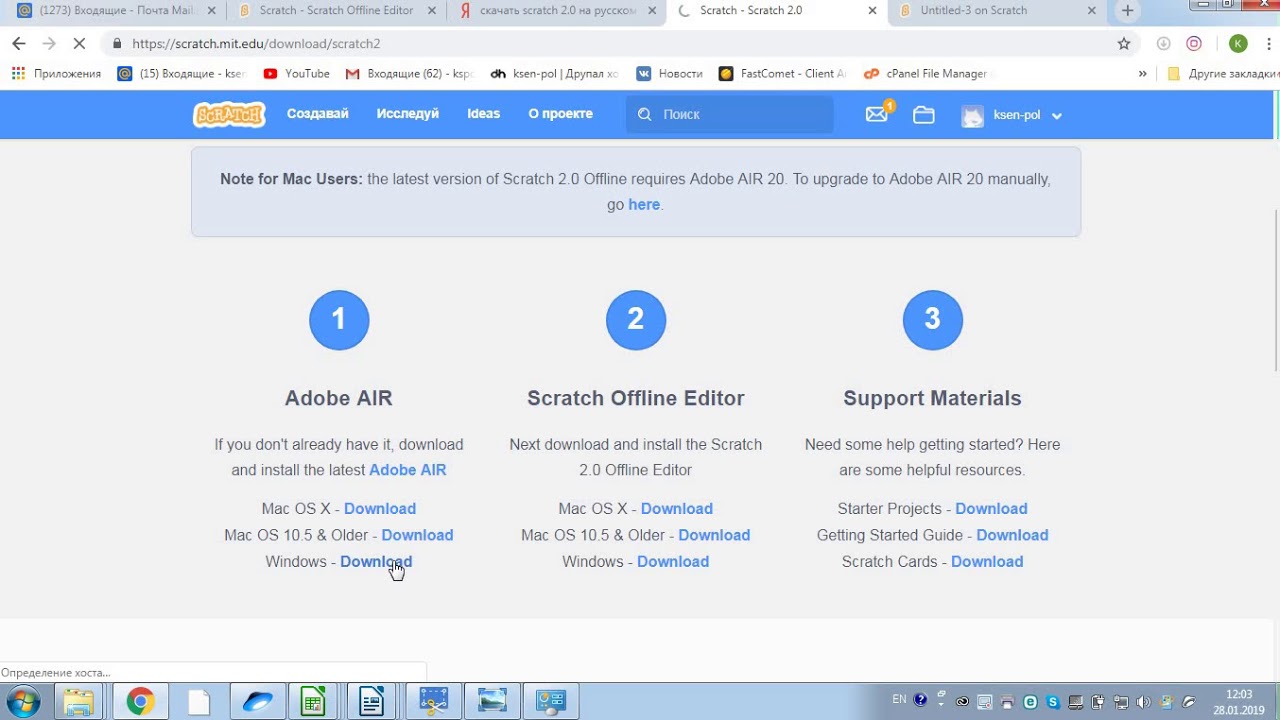Open the Snipping Tool taskbar icon
This screenshot has height=720, width=1280.
pos(433,702)
